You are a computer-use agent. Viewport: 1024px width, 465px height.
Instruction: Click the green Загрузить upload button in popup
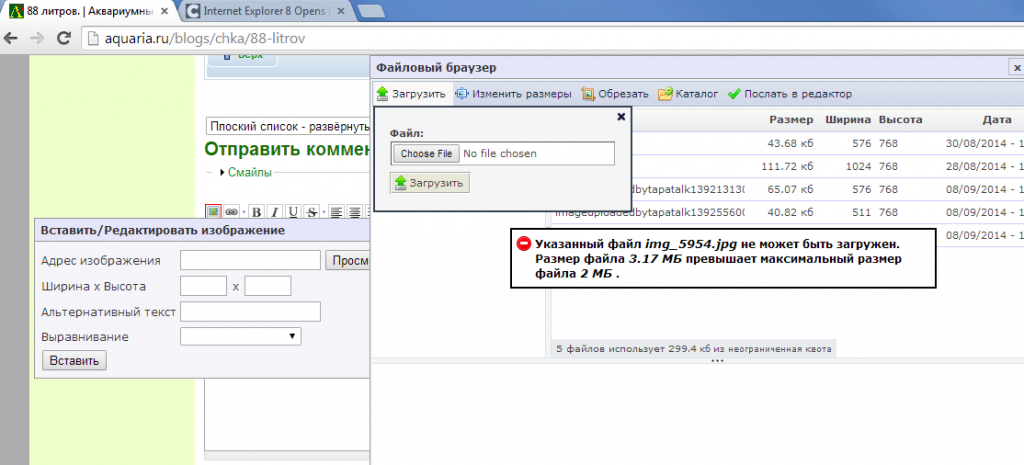pyautogui.click(x=430, y=183)
